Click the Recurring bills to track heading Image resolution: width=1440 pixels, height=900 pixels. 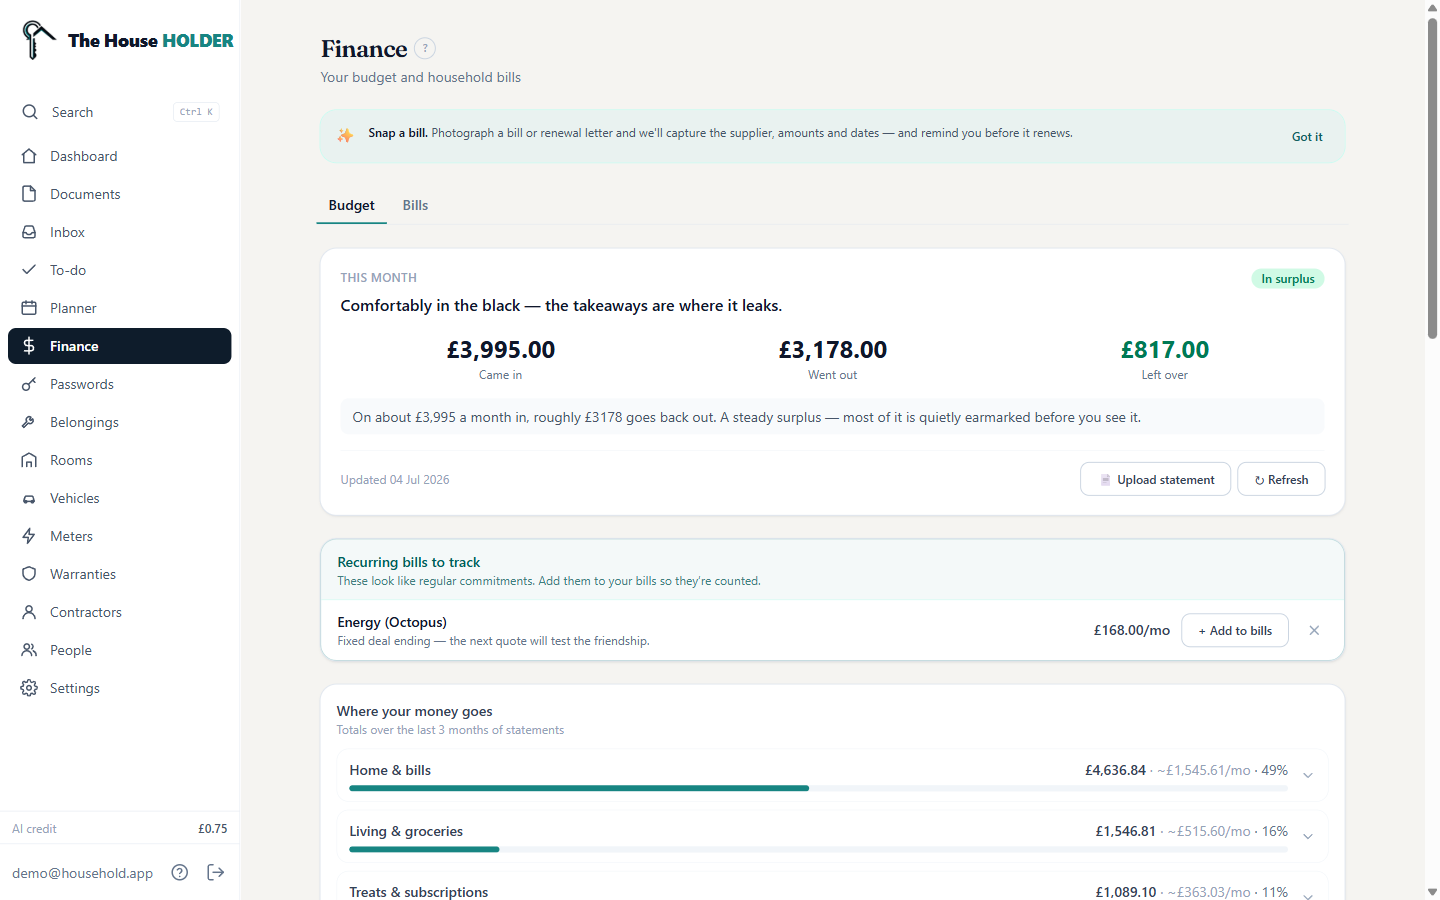pyautogui.click(x=409, y=562)
